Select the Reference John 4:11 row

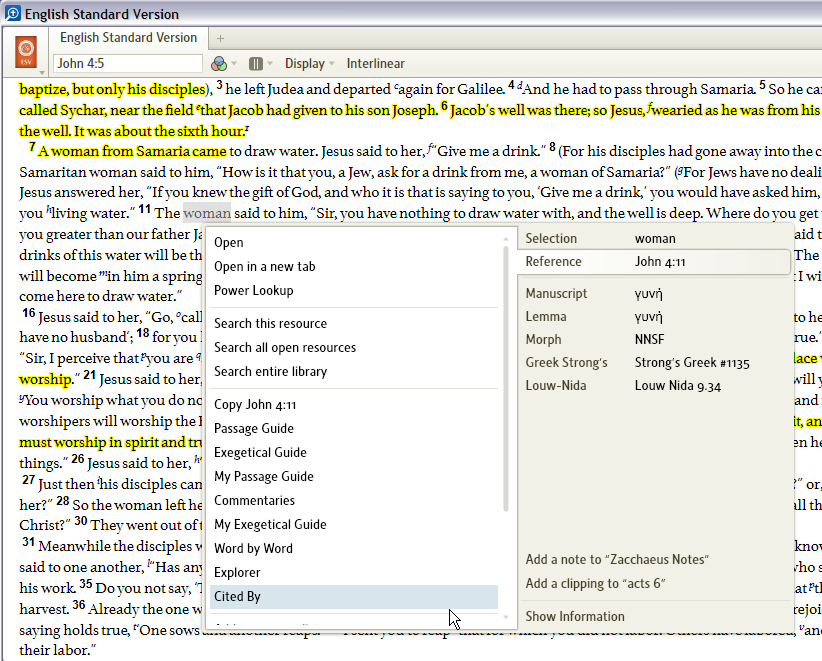pos(655,262)
